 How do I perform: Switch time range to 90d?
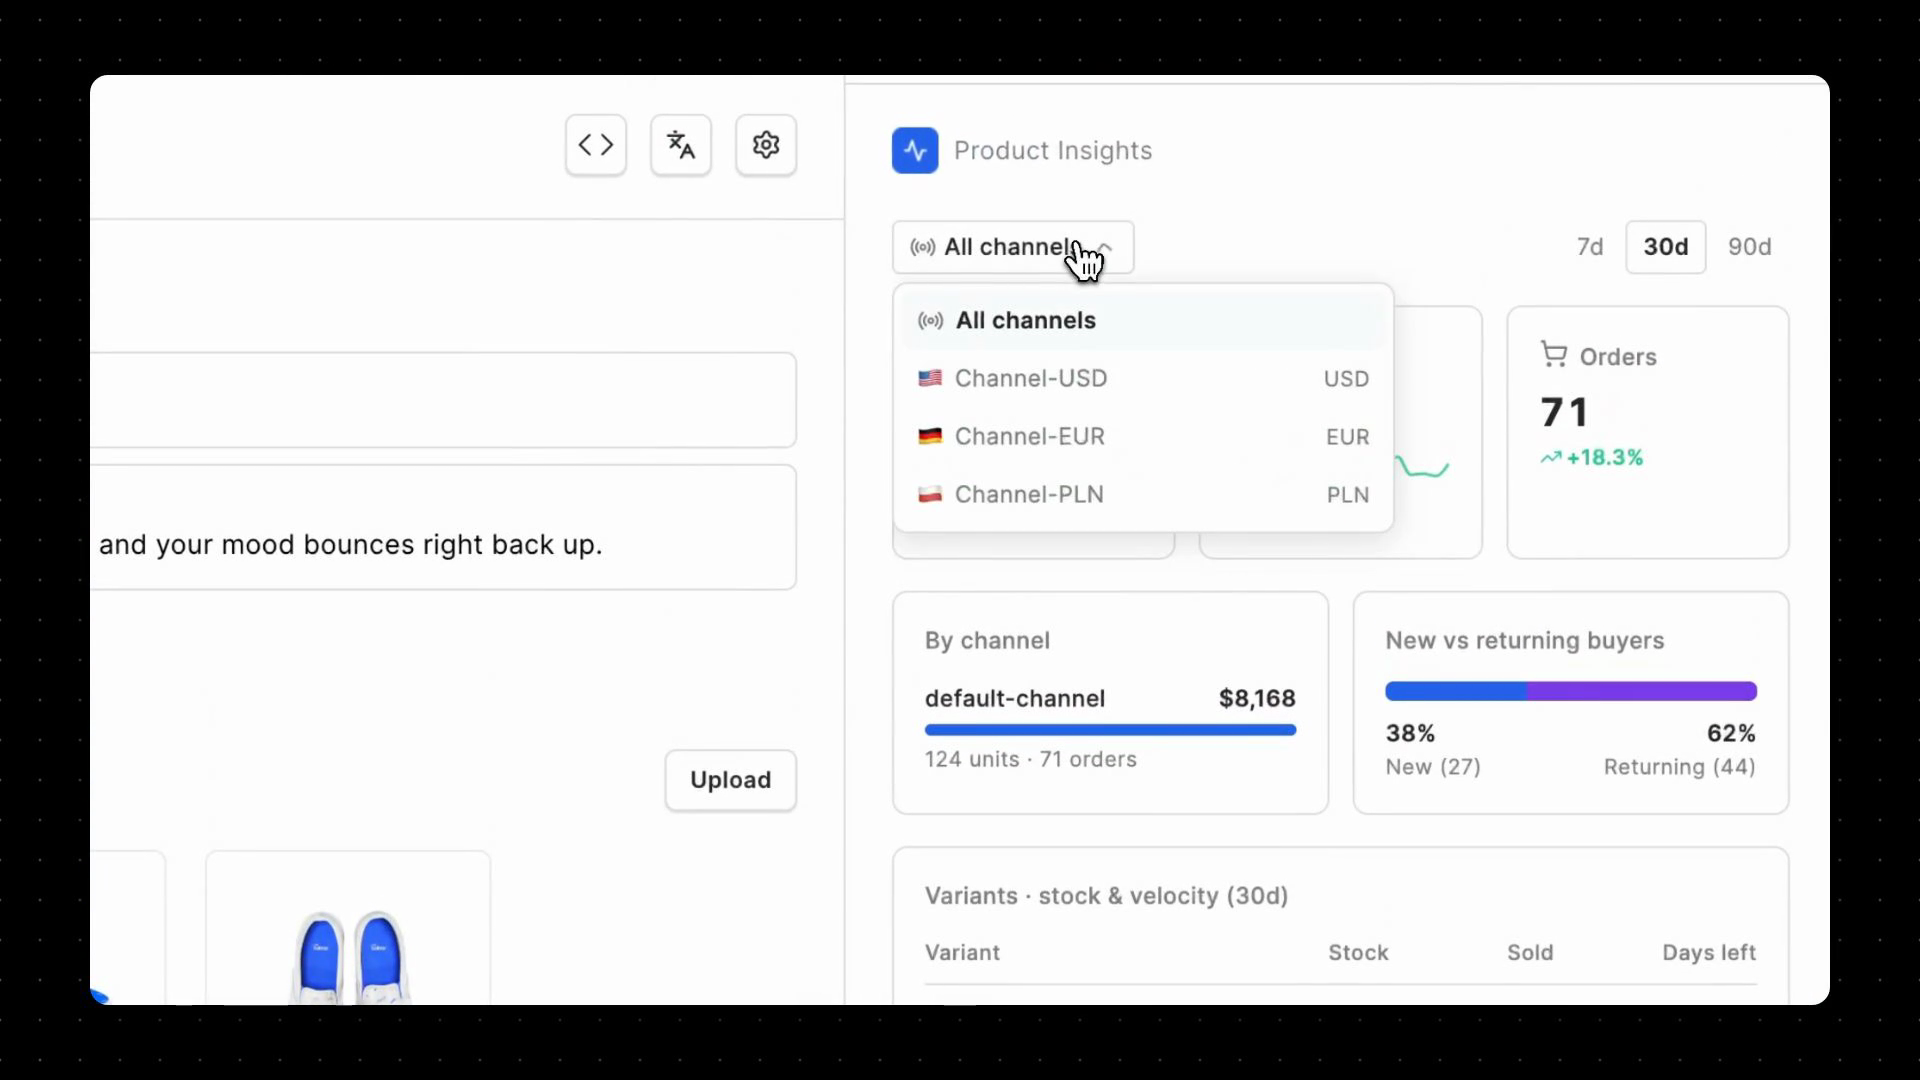pos(1750,247)
